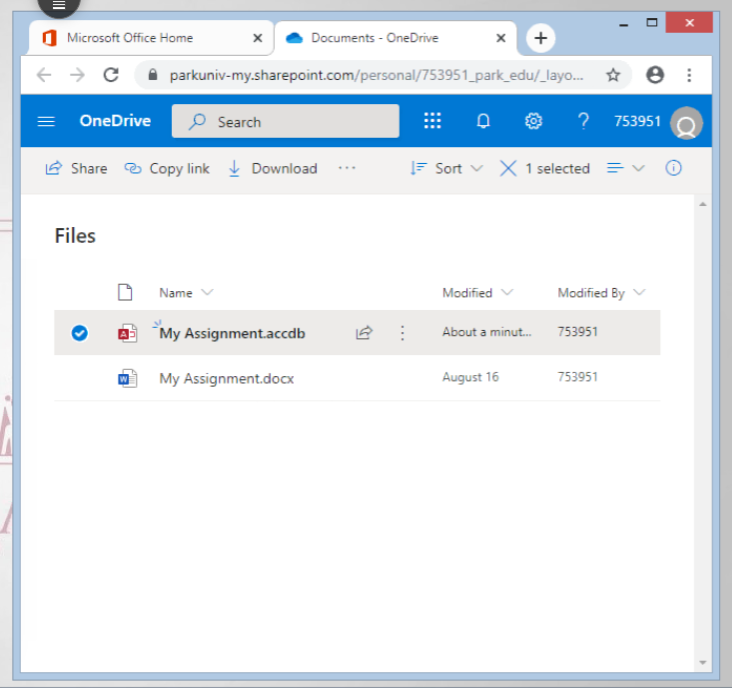This screenshot has width=732, height=688.
Task: Click the round menu button above the window
Action: 59,6
